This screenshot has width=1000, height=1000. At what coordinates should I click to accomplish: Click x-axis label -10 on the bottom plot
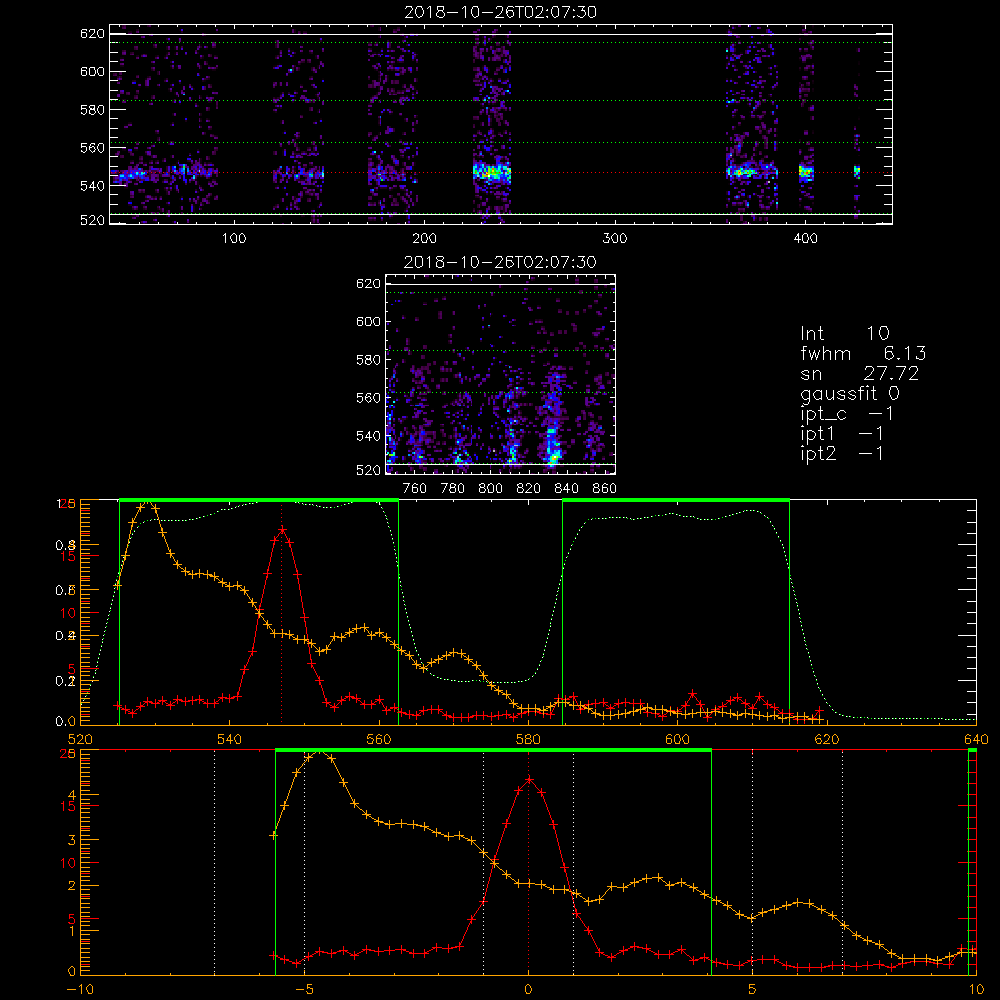(80, 989)
